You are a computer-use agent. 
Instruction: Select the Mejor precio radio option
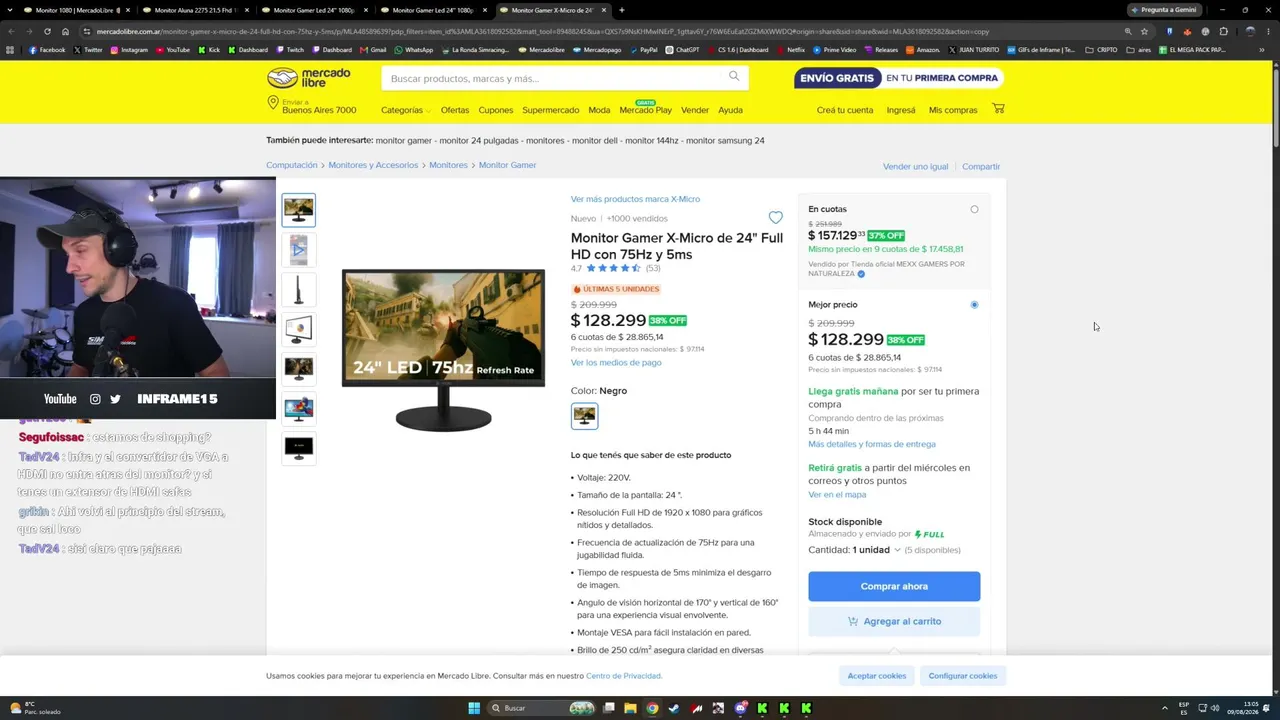(x=974, y=304)
